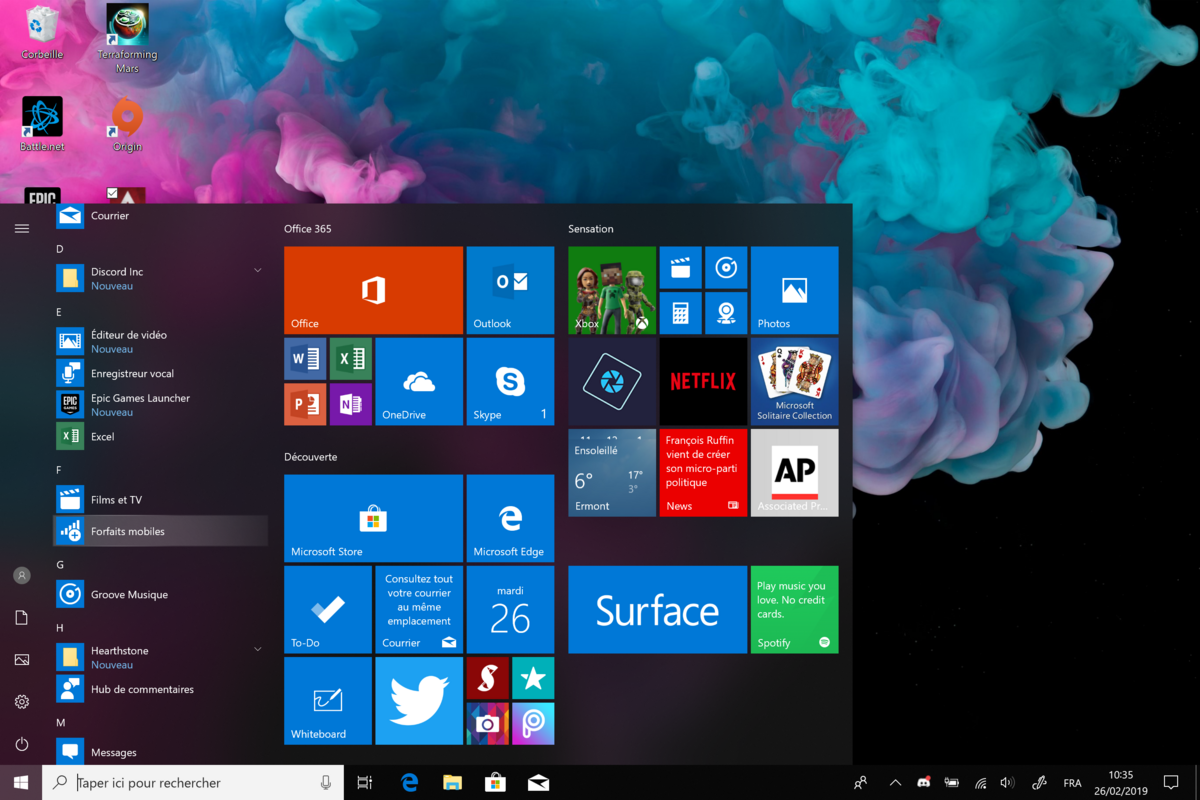Launch Epic Games Launcher from app list
The height and width of the screenshot is (800, 1200).
[161, 404]
